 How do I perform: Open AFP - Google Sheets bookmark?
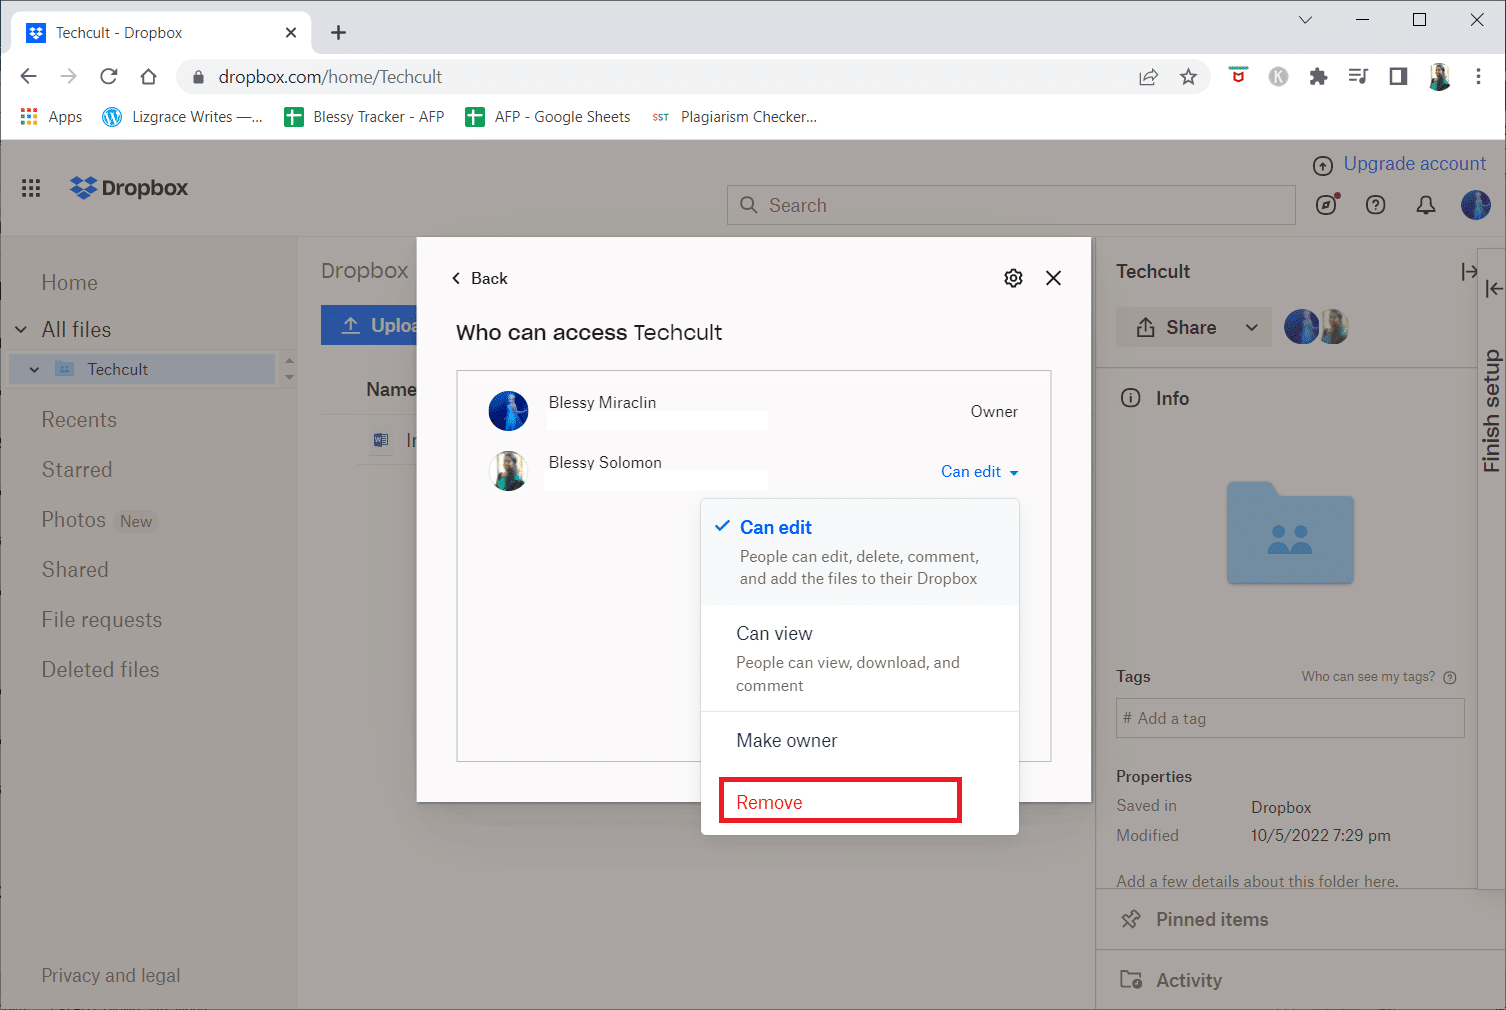point(548,117)
